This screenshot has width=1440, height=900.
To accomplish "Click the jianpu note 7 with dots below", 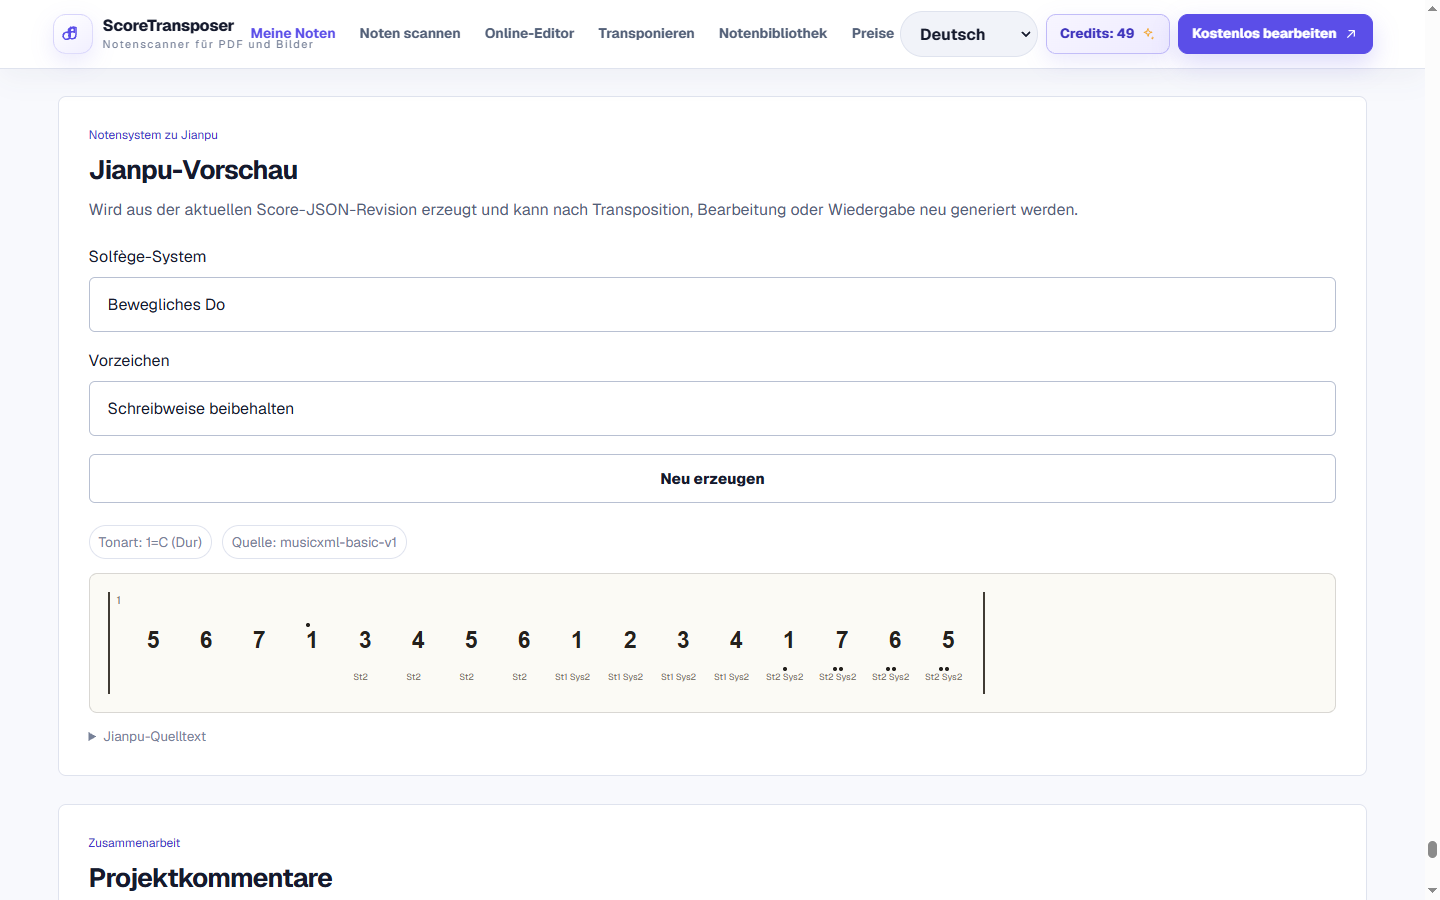I will [x=842, y=640].
